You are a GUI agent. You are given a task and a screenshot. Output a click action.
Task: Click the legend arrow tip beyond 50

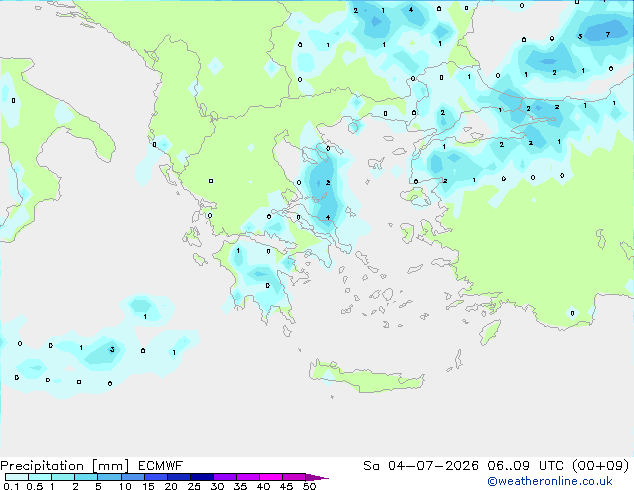click(x=317, y=477)
